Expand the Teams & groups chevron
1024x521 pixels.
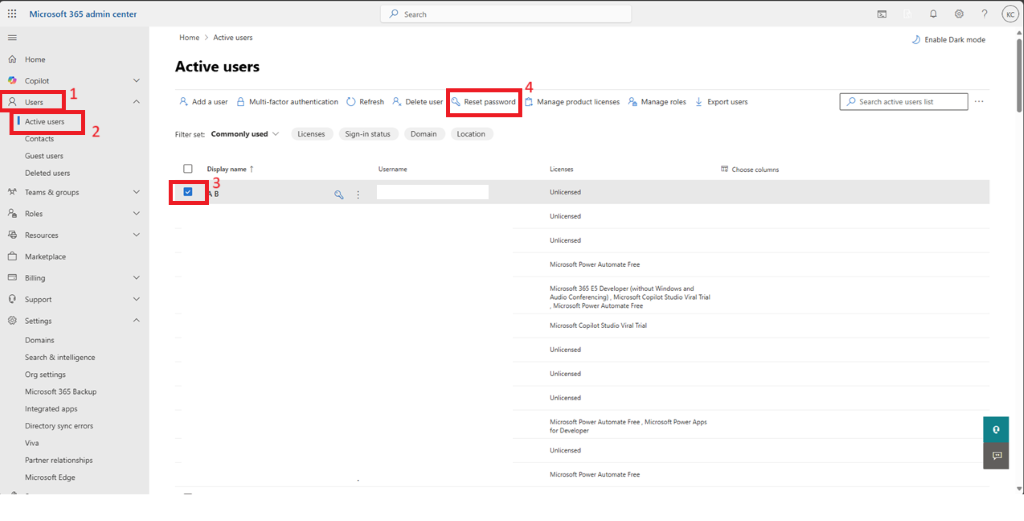[136, 192]
